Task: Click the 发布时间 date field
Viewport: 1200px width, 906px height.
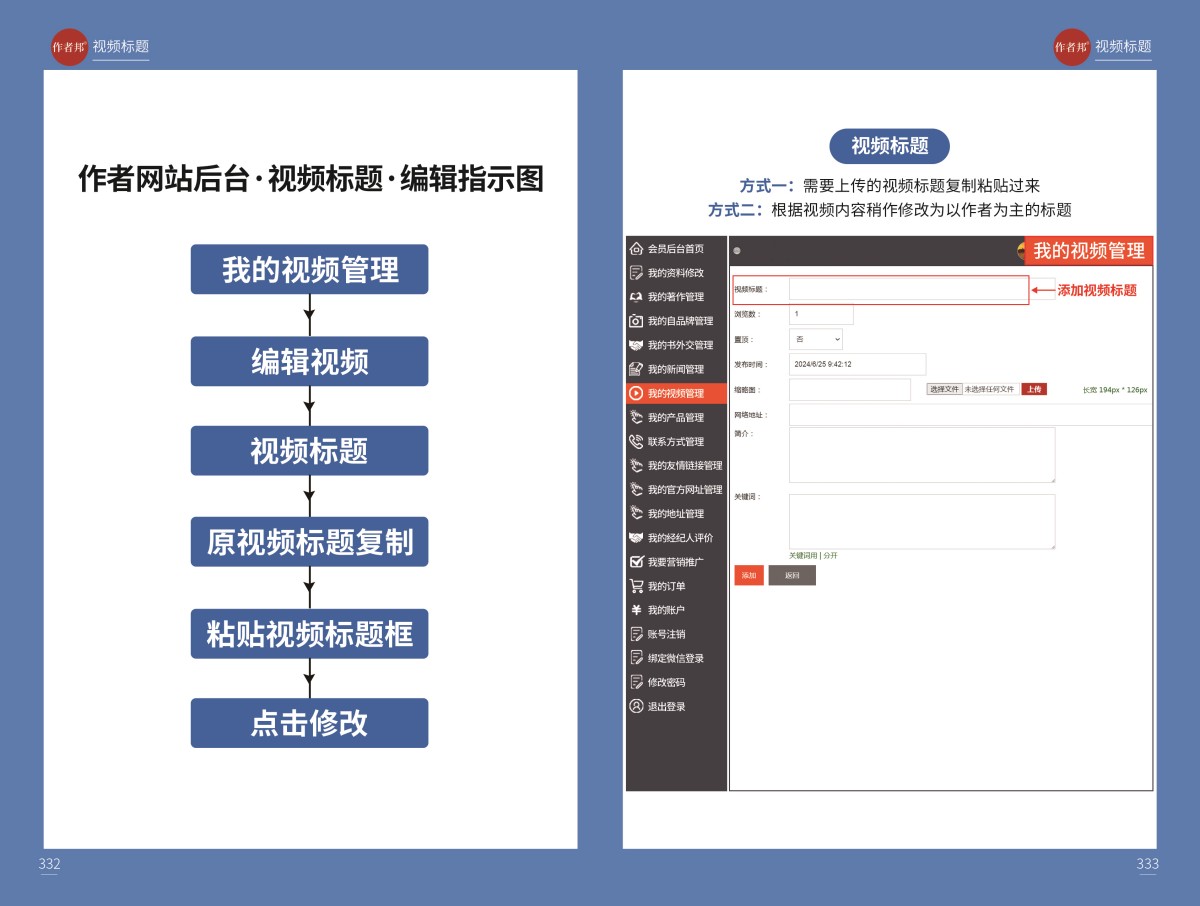Action: click(x=857, y=364)
